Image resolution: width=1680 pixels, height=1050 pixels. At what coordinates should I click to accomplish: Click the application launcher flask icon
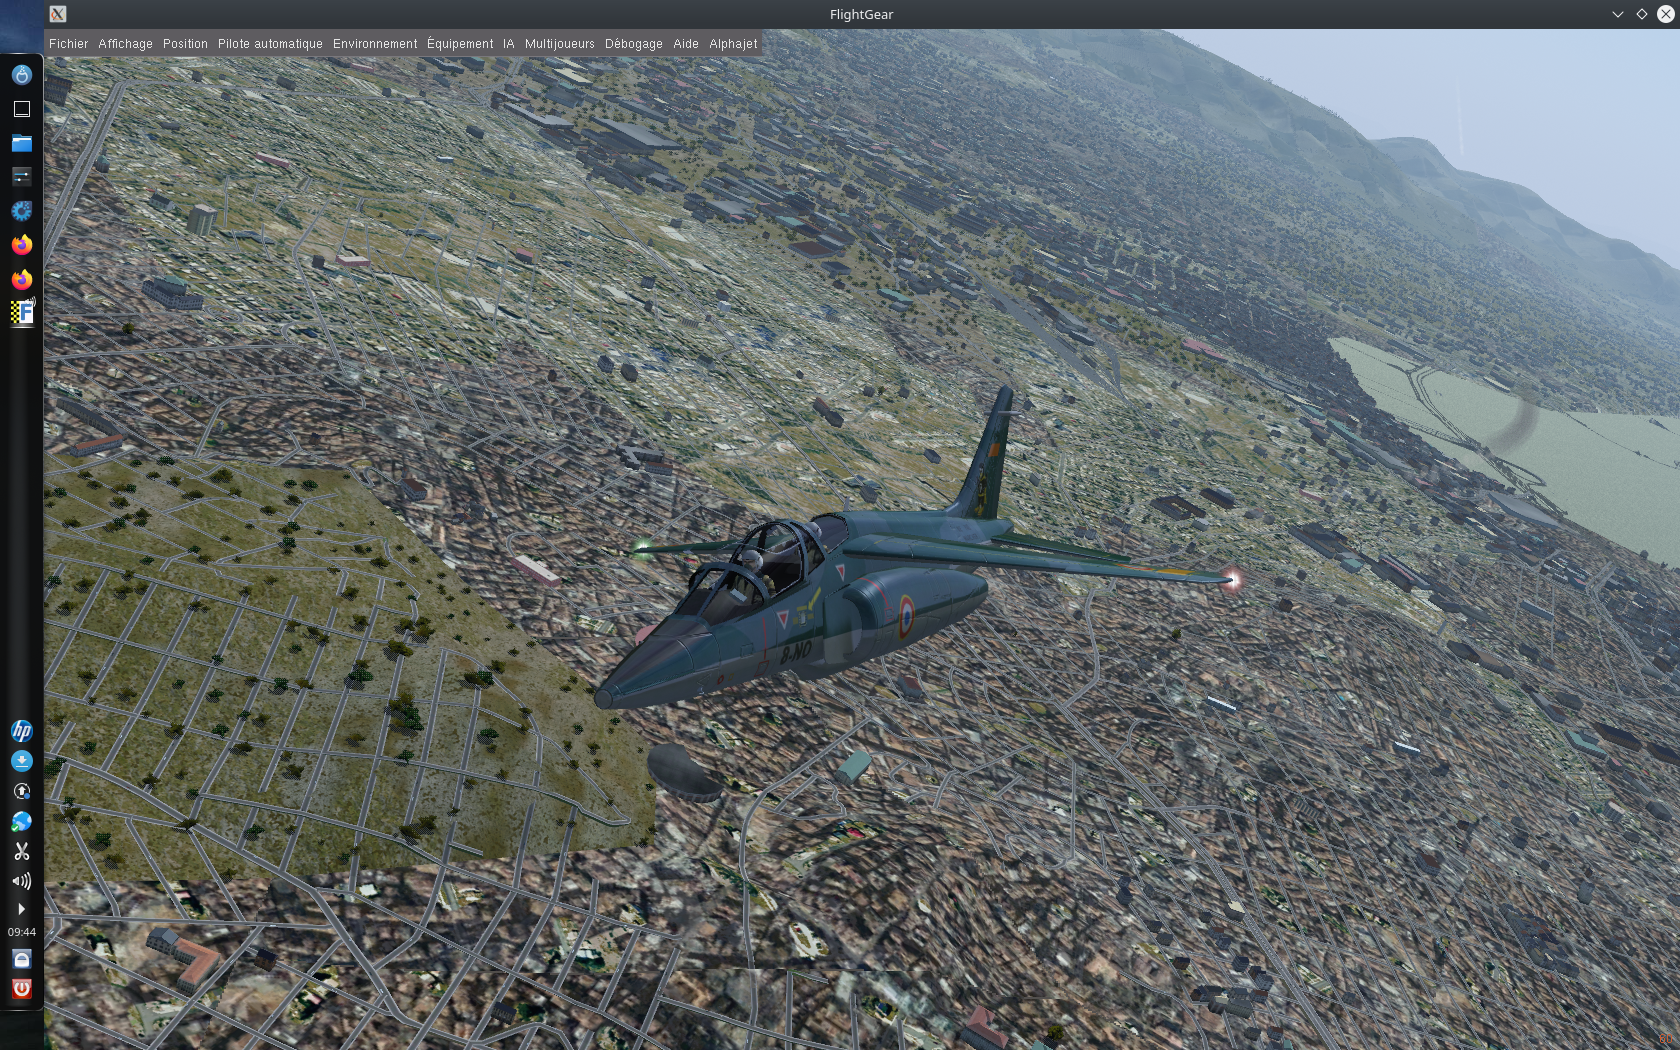pos(21,75)
